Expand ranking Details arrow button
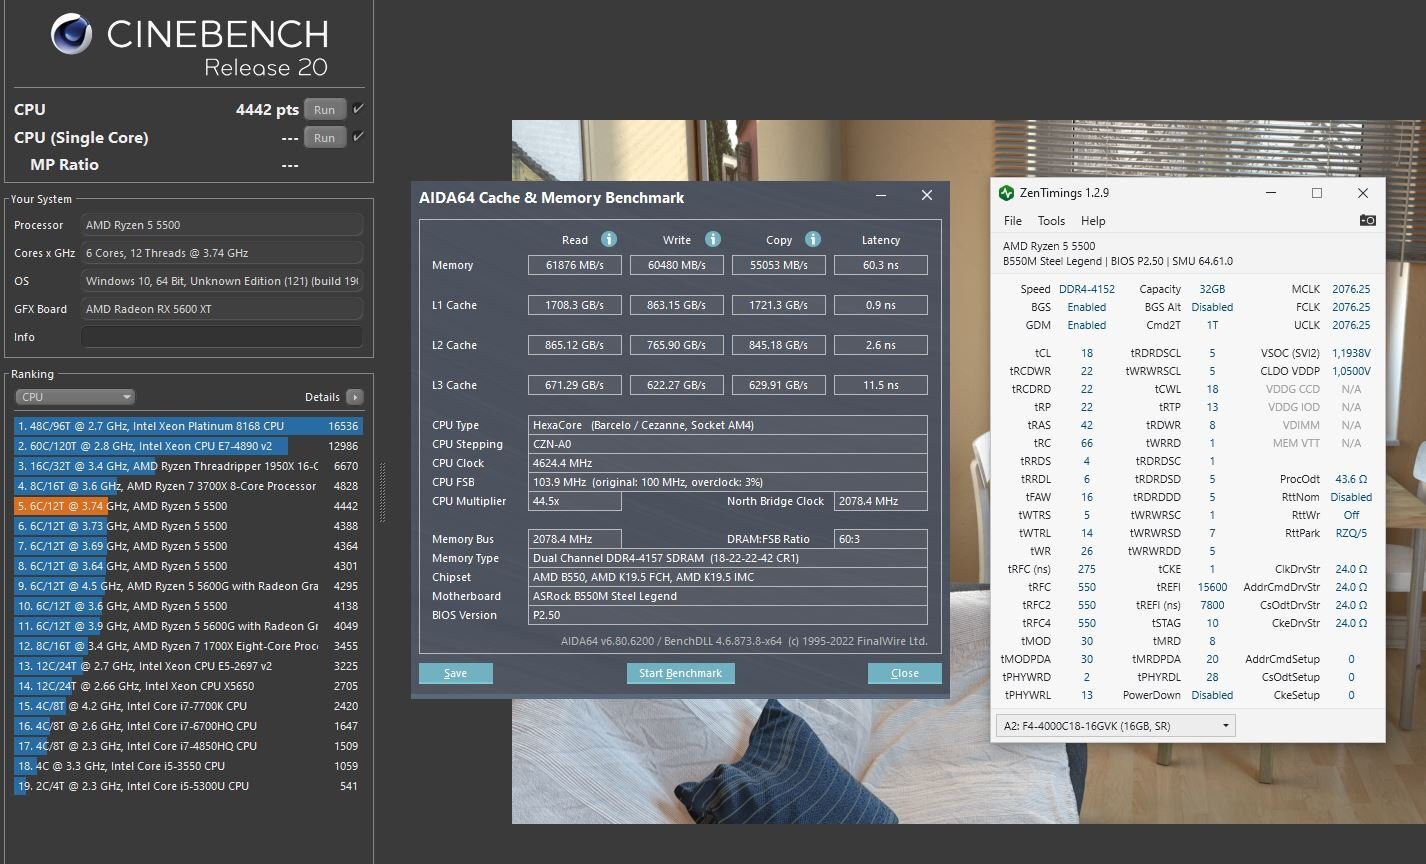This screenshot has height=864, width=1426. click(354, 397)
